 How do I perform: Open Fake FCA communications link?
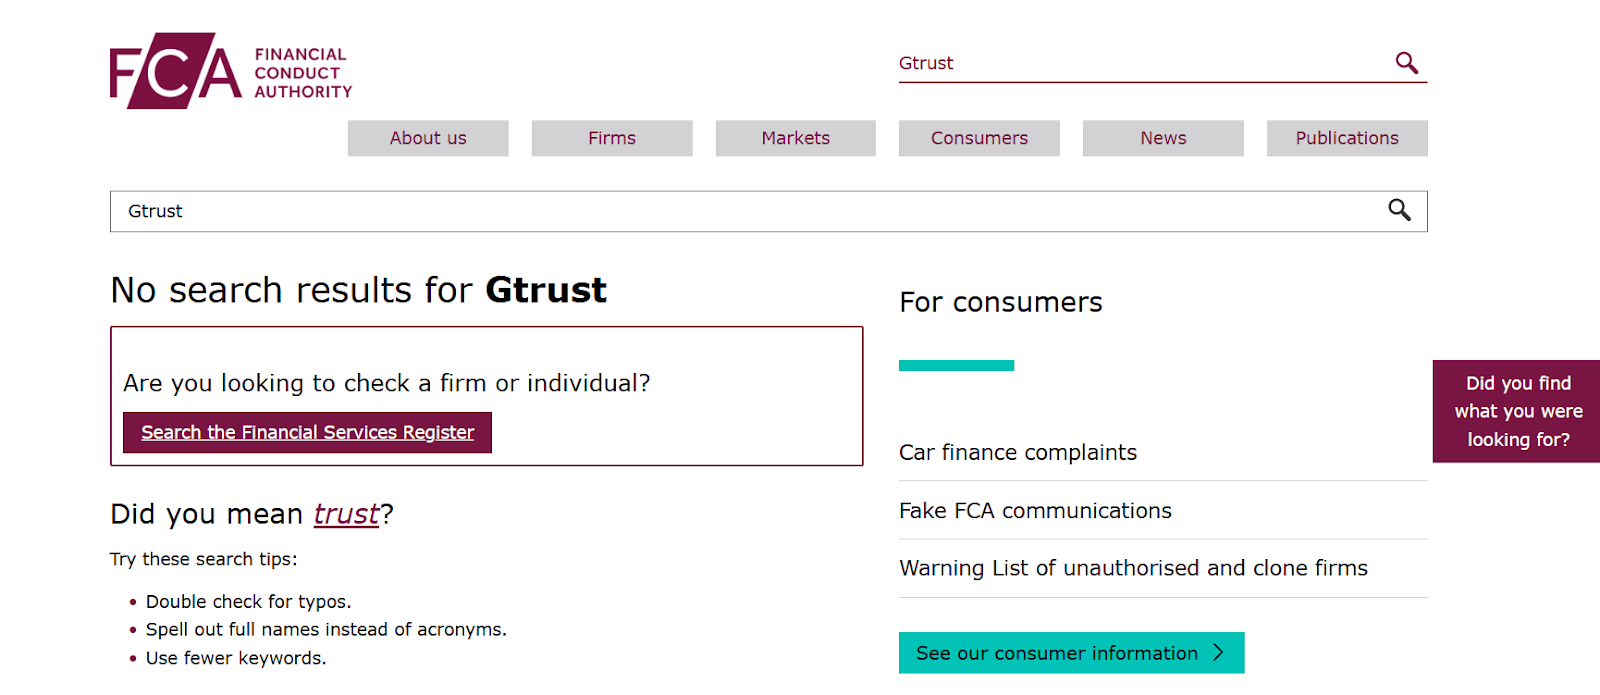[x=1036, y=510]
